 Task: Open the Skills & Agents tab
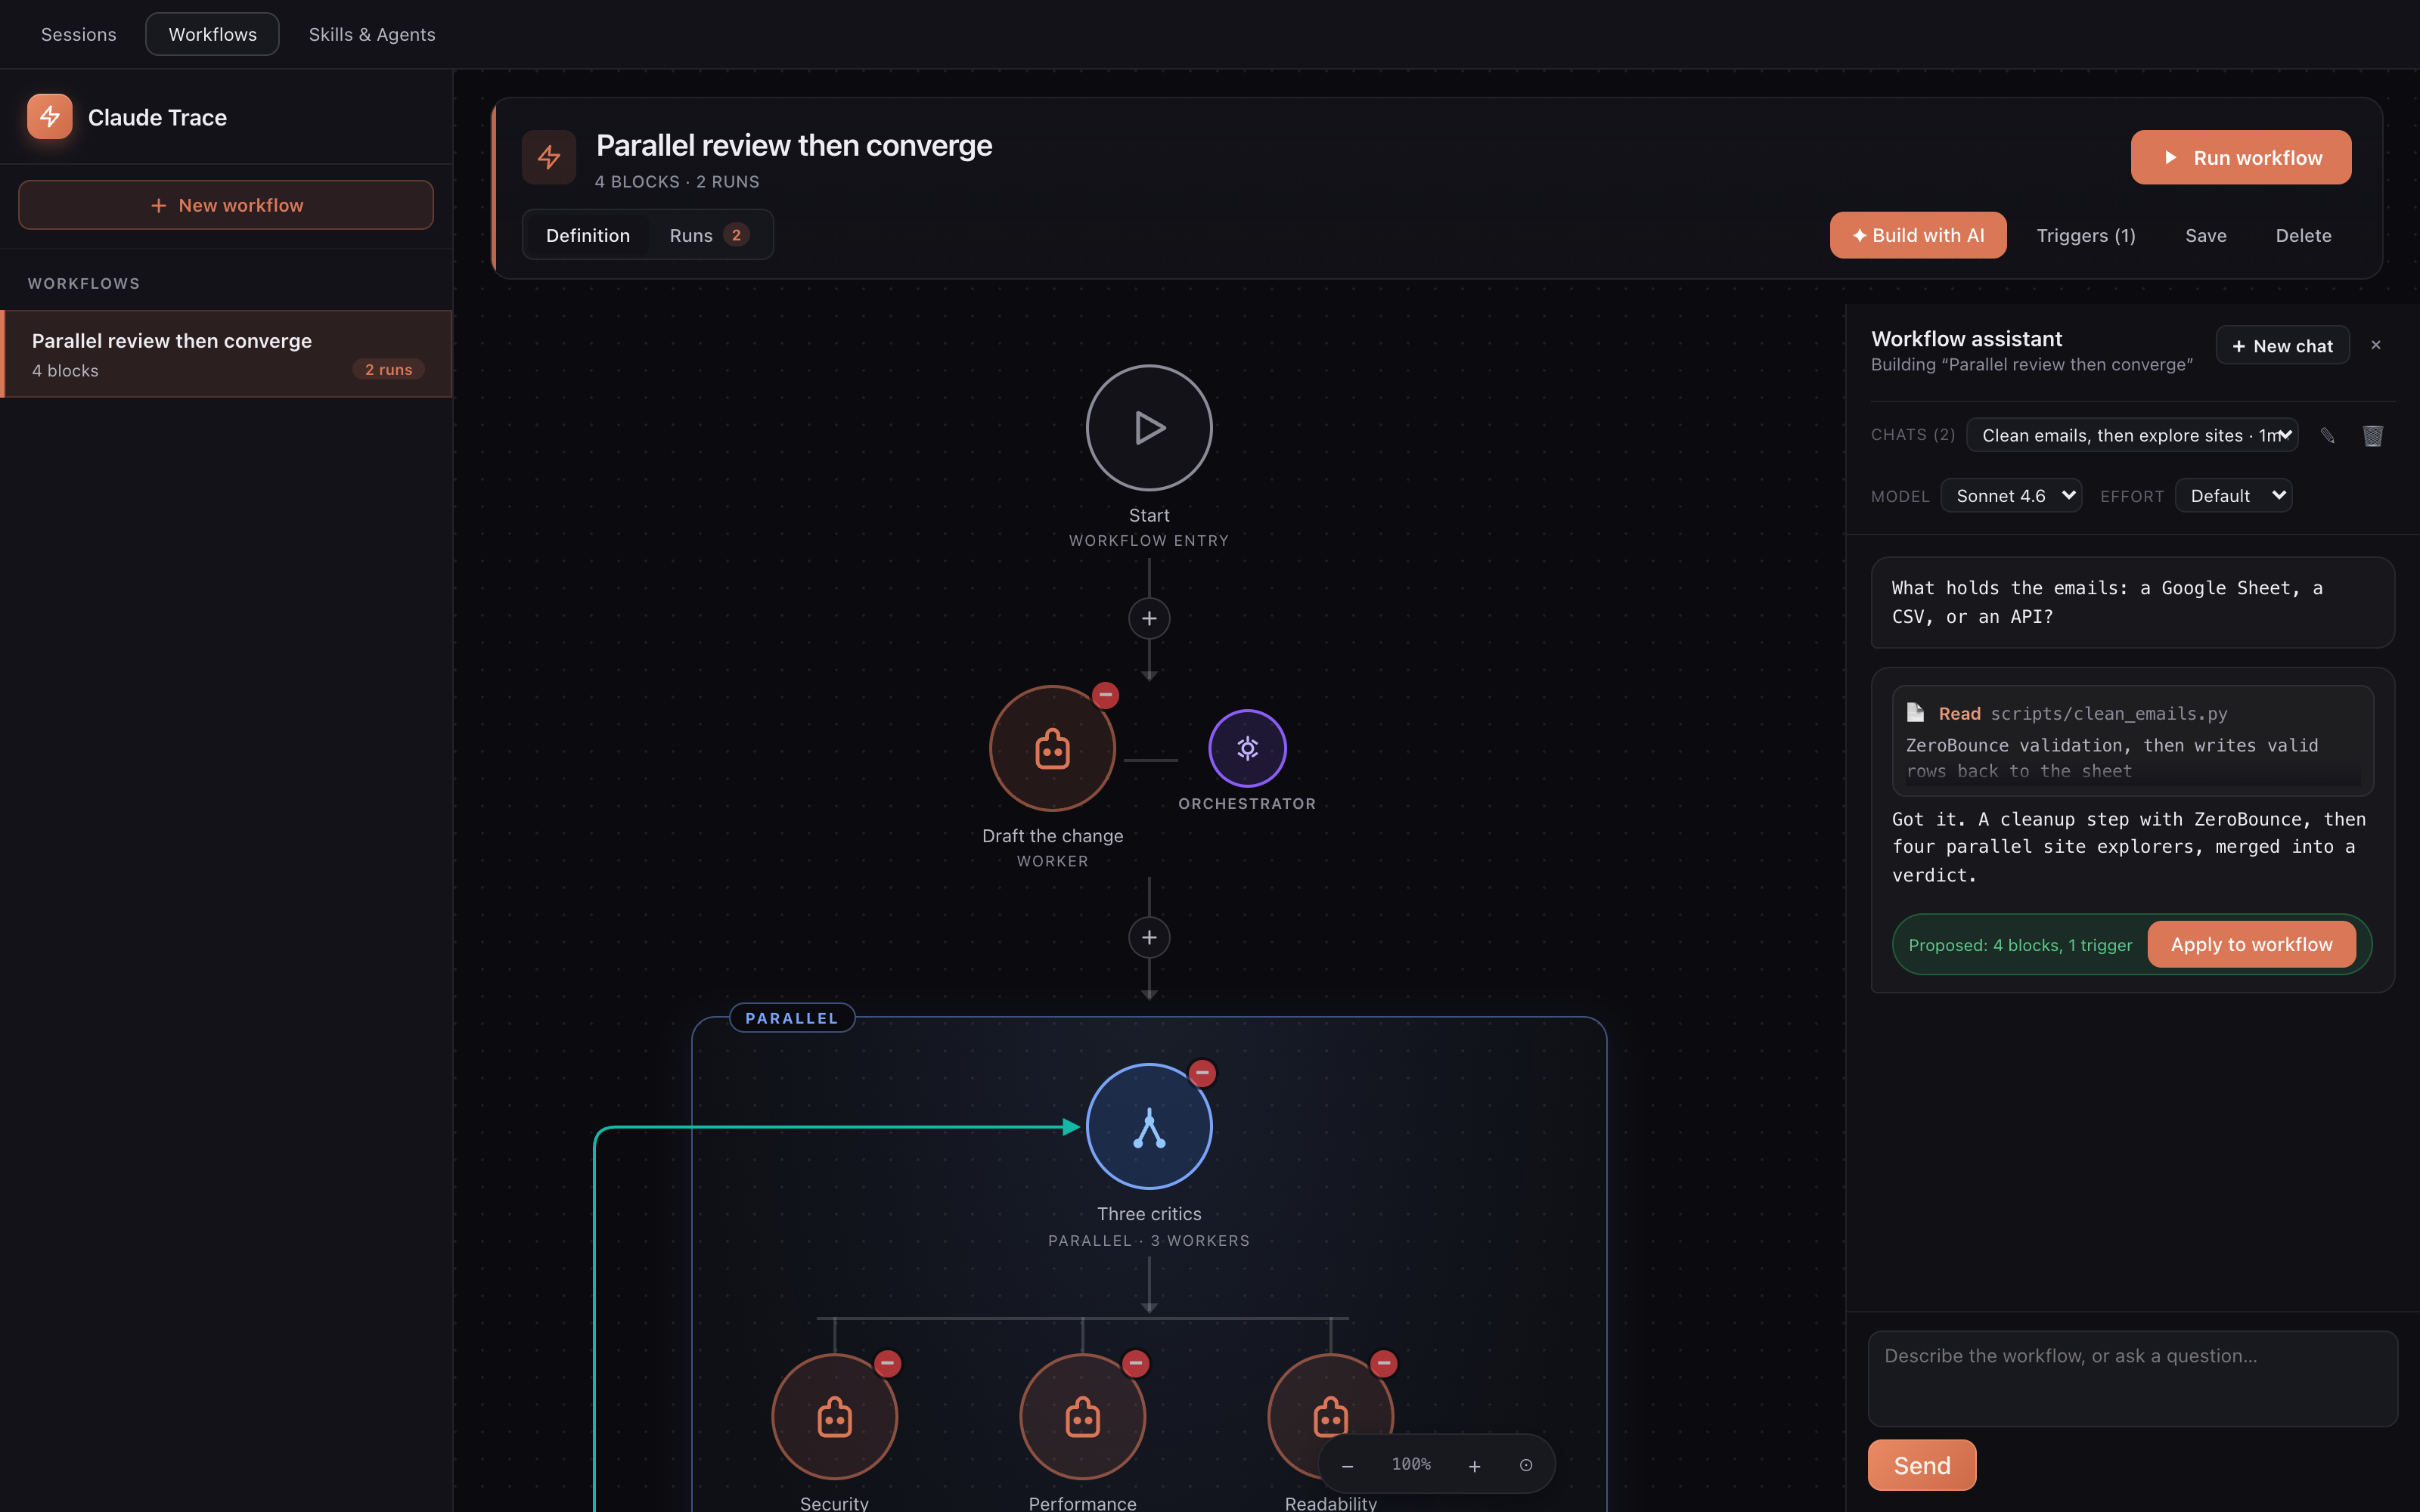click(x=372, y=34)
